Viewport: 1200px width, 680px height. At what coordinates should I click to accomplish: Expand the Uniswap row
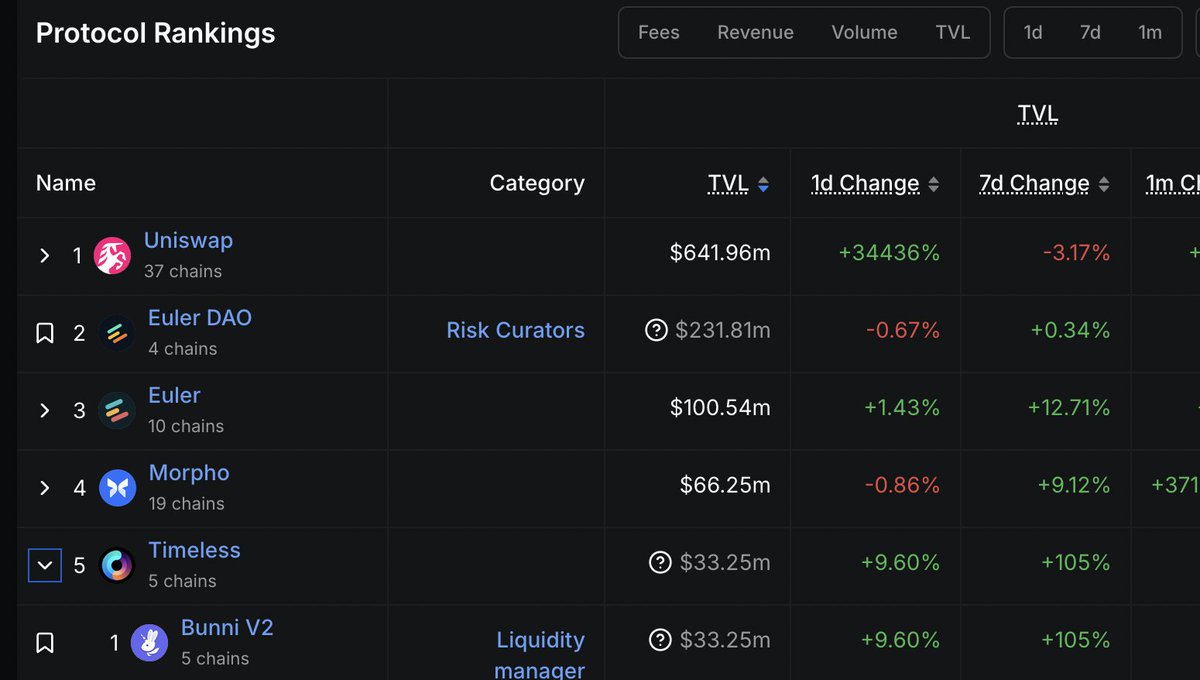point(45,256)
